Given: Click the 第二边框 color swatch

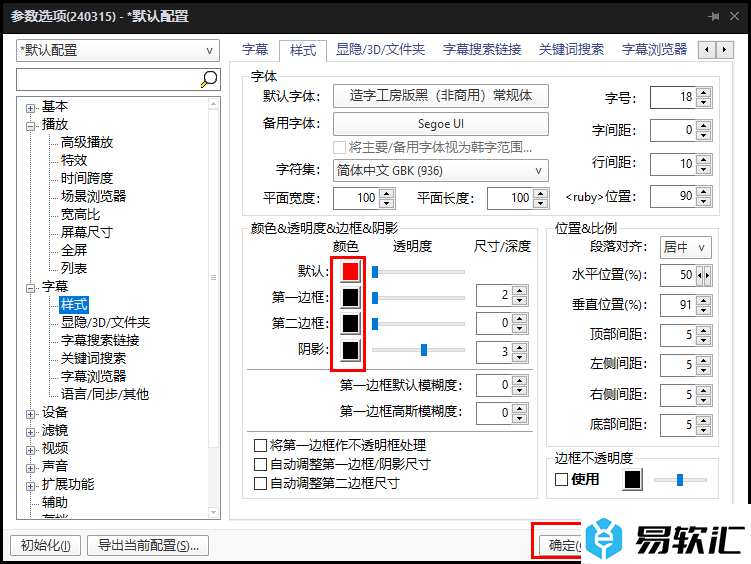Looking at the screenshot, I should pyautogui.click(x=350, y=324).
